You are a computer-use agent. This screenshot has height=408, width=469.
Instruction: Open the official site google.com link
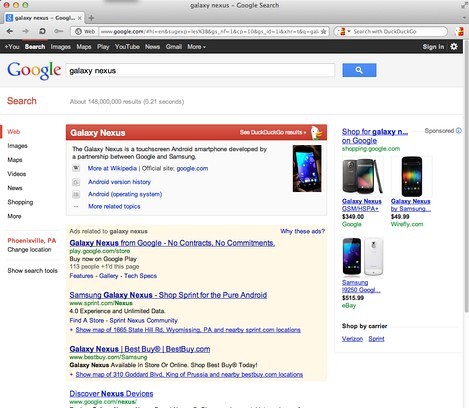pos(192,168)
